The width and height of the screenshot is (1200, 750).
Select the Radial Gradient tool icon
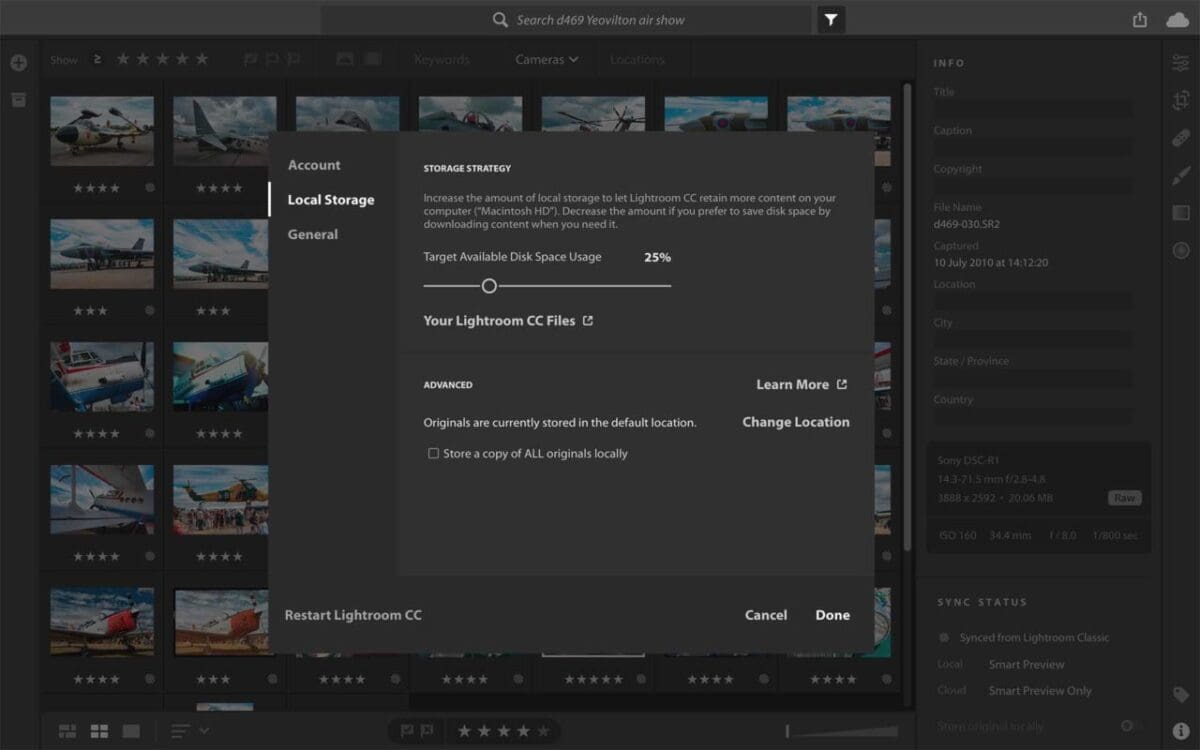pos(1181,250)
